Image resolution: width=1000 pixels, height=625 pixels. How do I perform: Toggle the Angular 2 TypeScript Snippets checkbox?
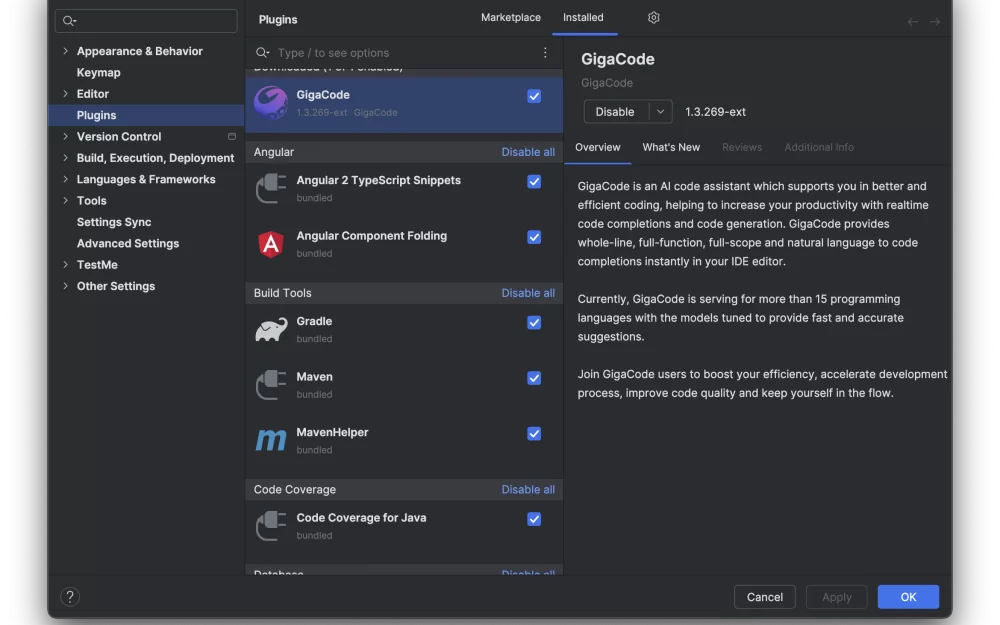click(534, 182)
